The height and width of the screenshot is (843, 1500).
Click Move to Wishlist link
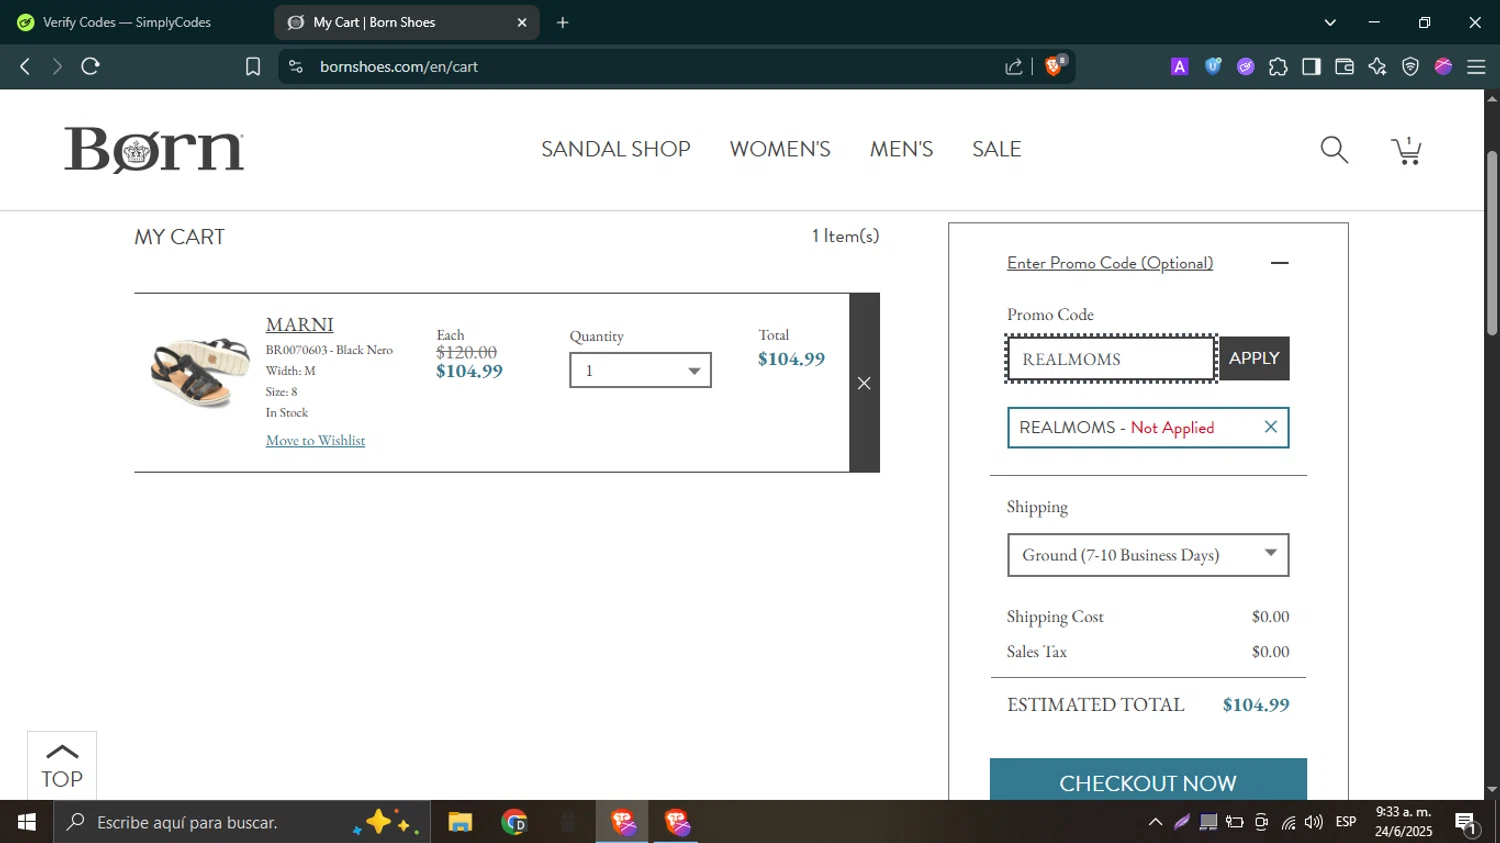[315, 440]
